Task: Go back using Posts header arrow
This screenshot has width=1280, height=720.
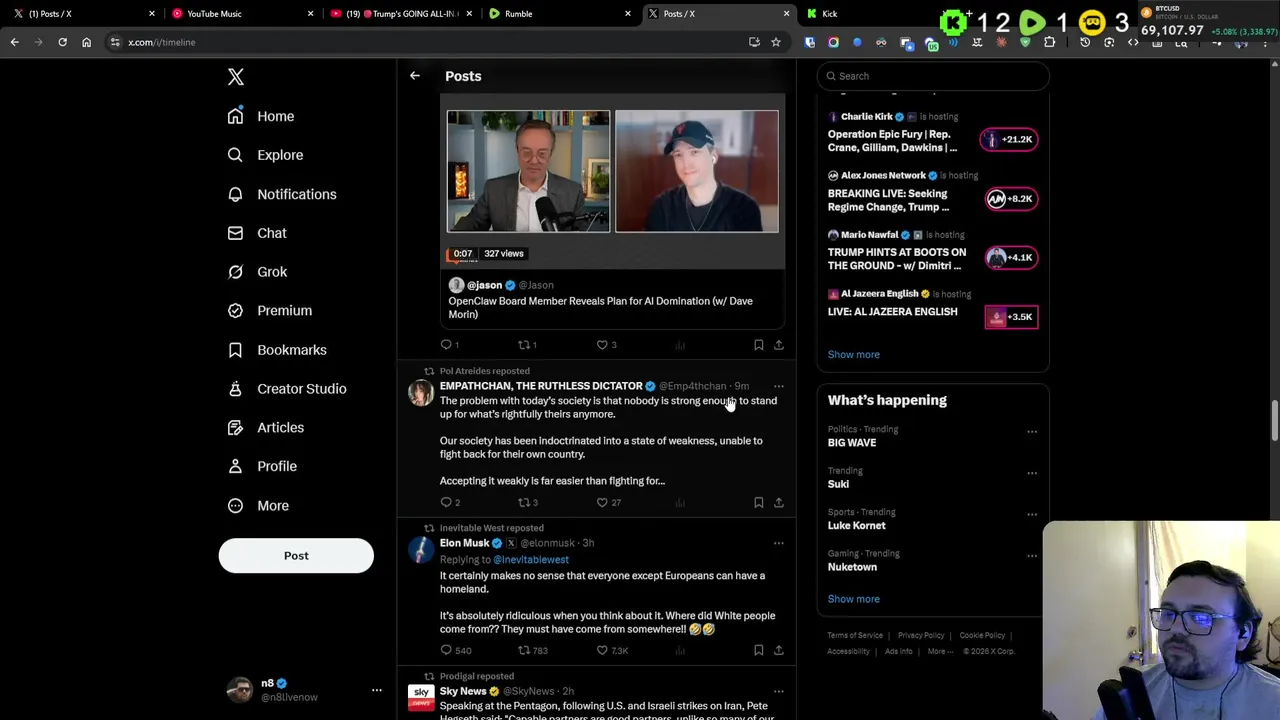Action: coord(414,76)
